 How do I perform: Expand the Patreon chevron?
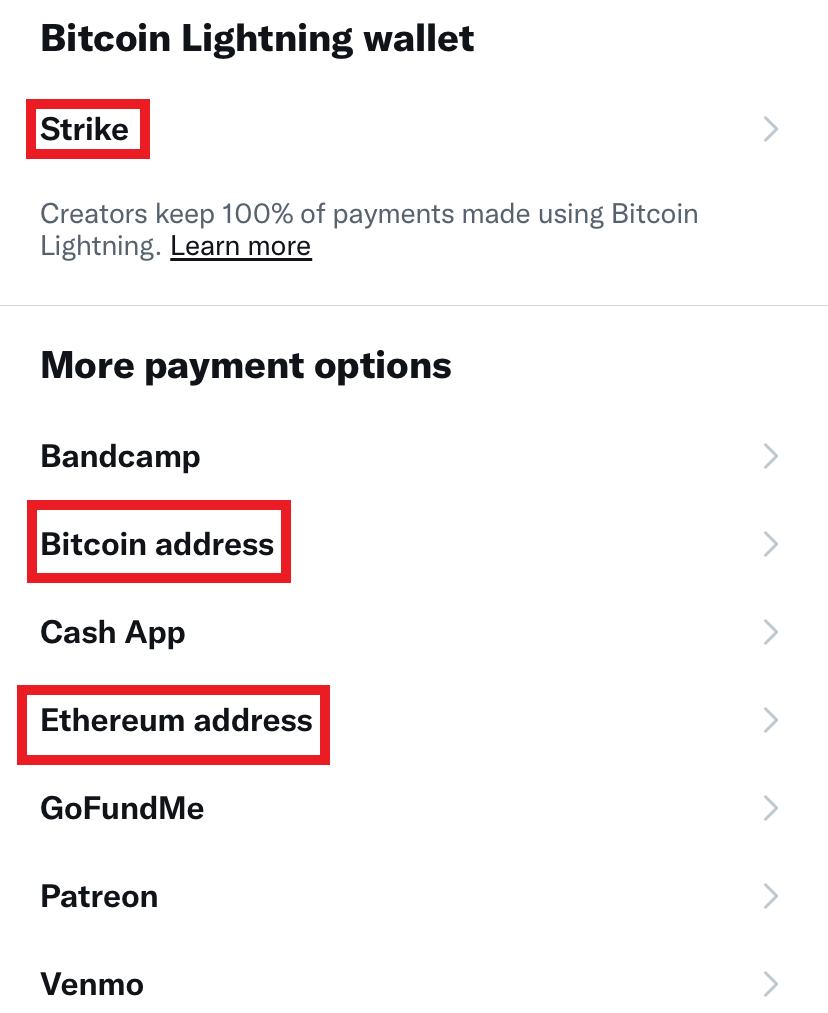pyautogui.click(x=770, y=896)
